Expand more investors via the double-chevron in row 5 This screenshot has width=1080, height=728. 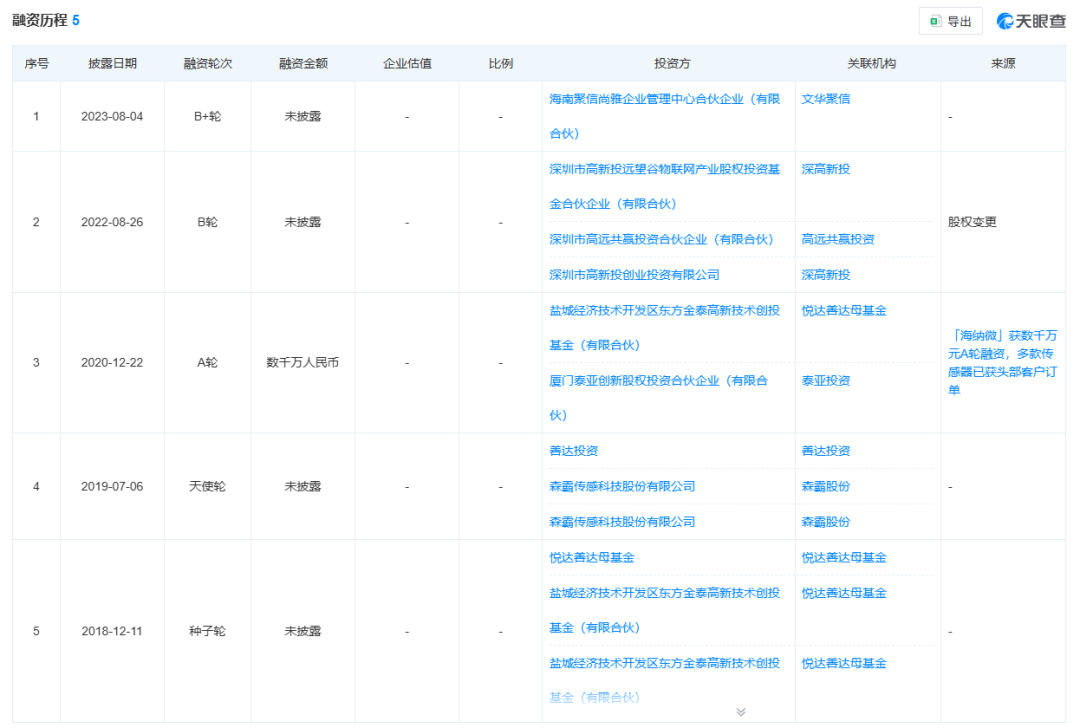click(740, 711)
